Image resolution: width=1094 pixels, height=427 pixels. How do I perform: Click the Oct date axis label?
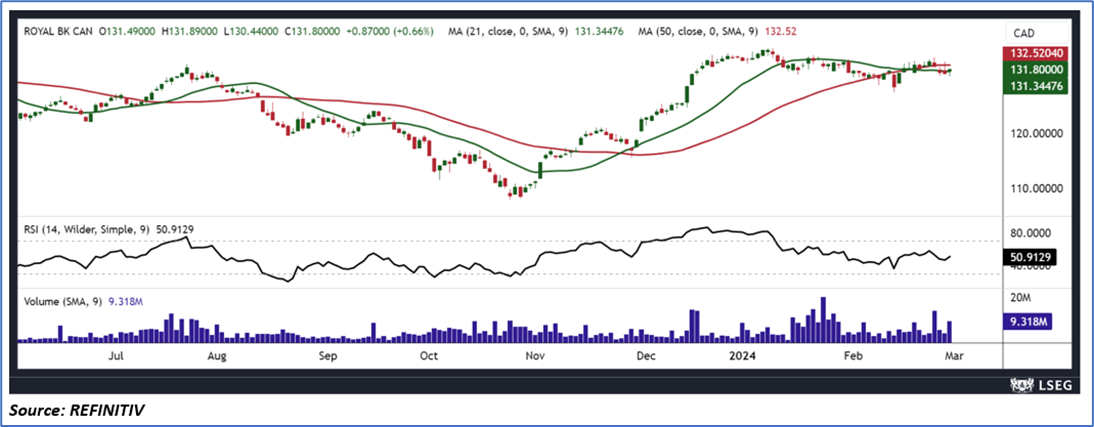pos(428,355)
